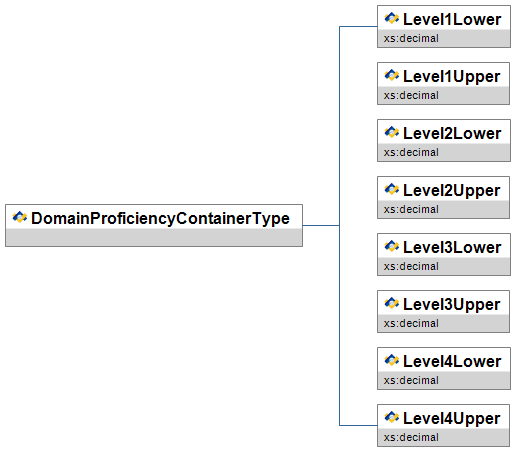Screen dimensions: 515x451
Task: Click the Level1Upper element icon
Action: pyautogui.click(x=391, y=75)
